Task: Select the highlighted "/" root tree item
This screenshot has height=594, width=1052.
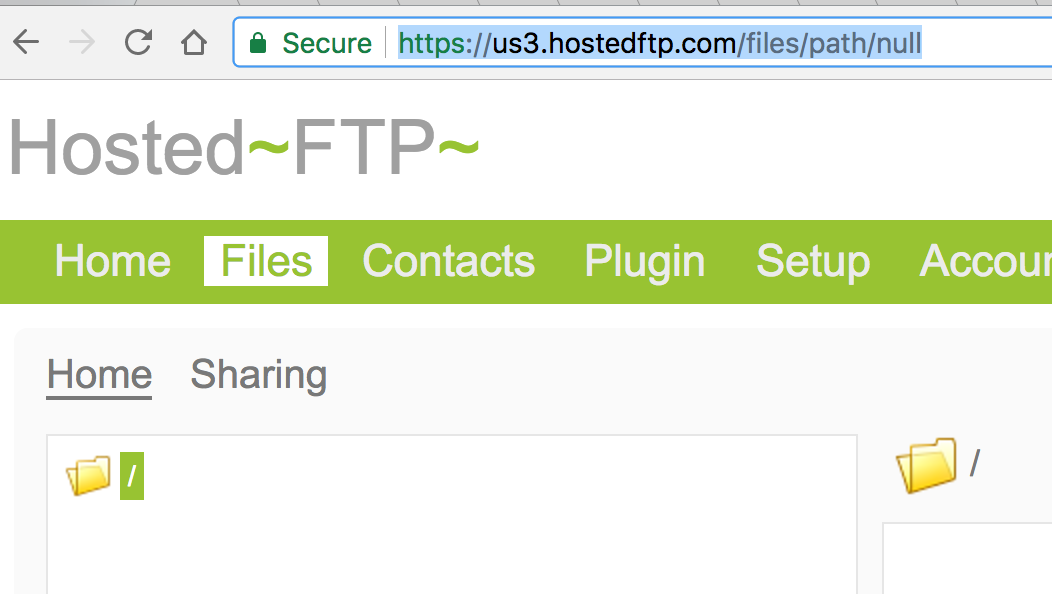Action: tap(132, 476)
